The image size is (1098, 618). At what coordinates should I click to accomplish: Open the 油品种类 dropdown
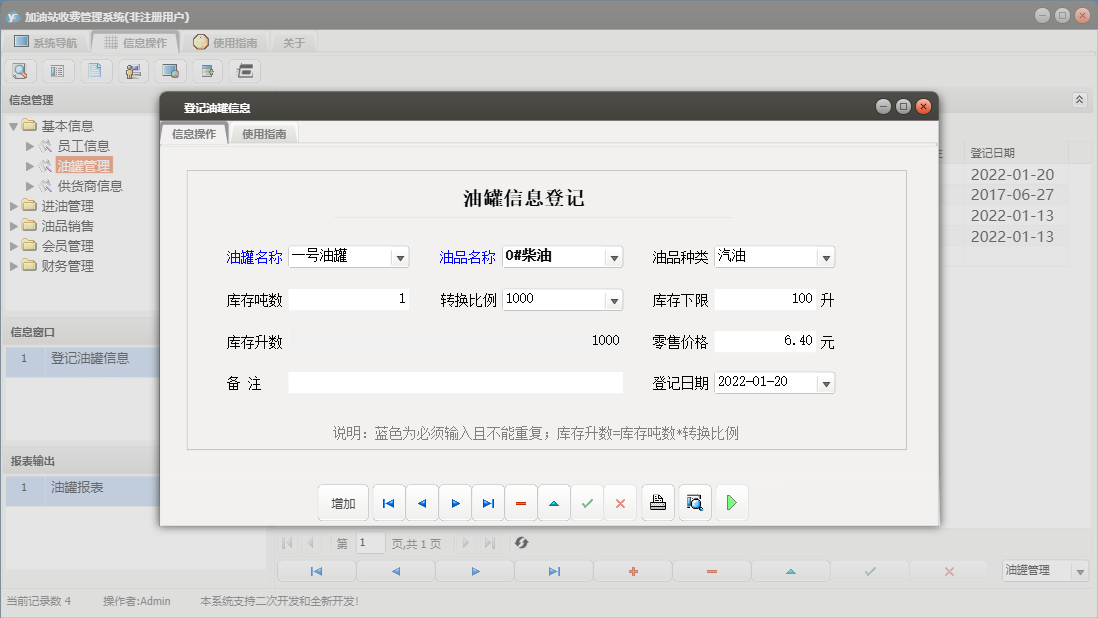click(826, 257)
